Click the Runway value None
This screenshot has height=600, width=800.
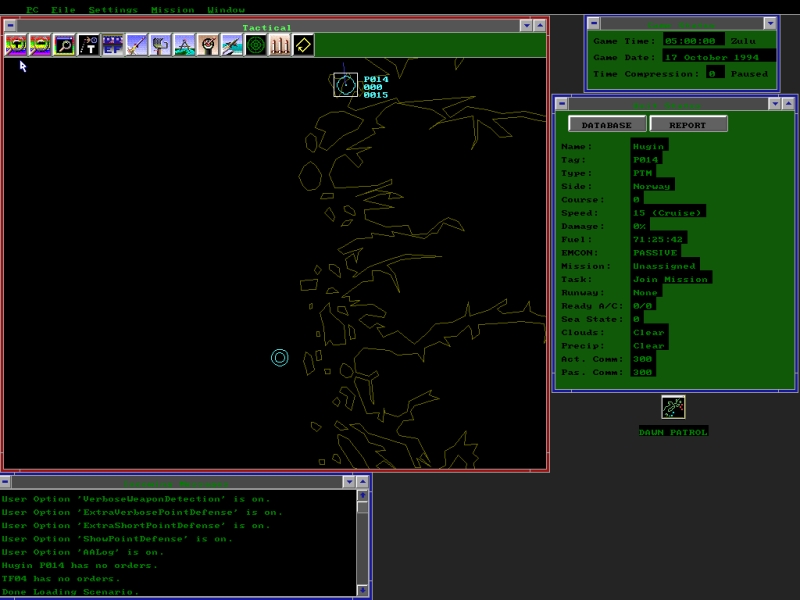[x=646, y=292]
